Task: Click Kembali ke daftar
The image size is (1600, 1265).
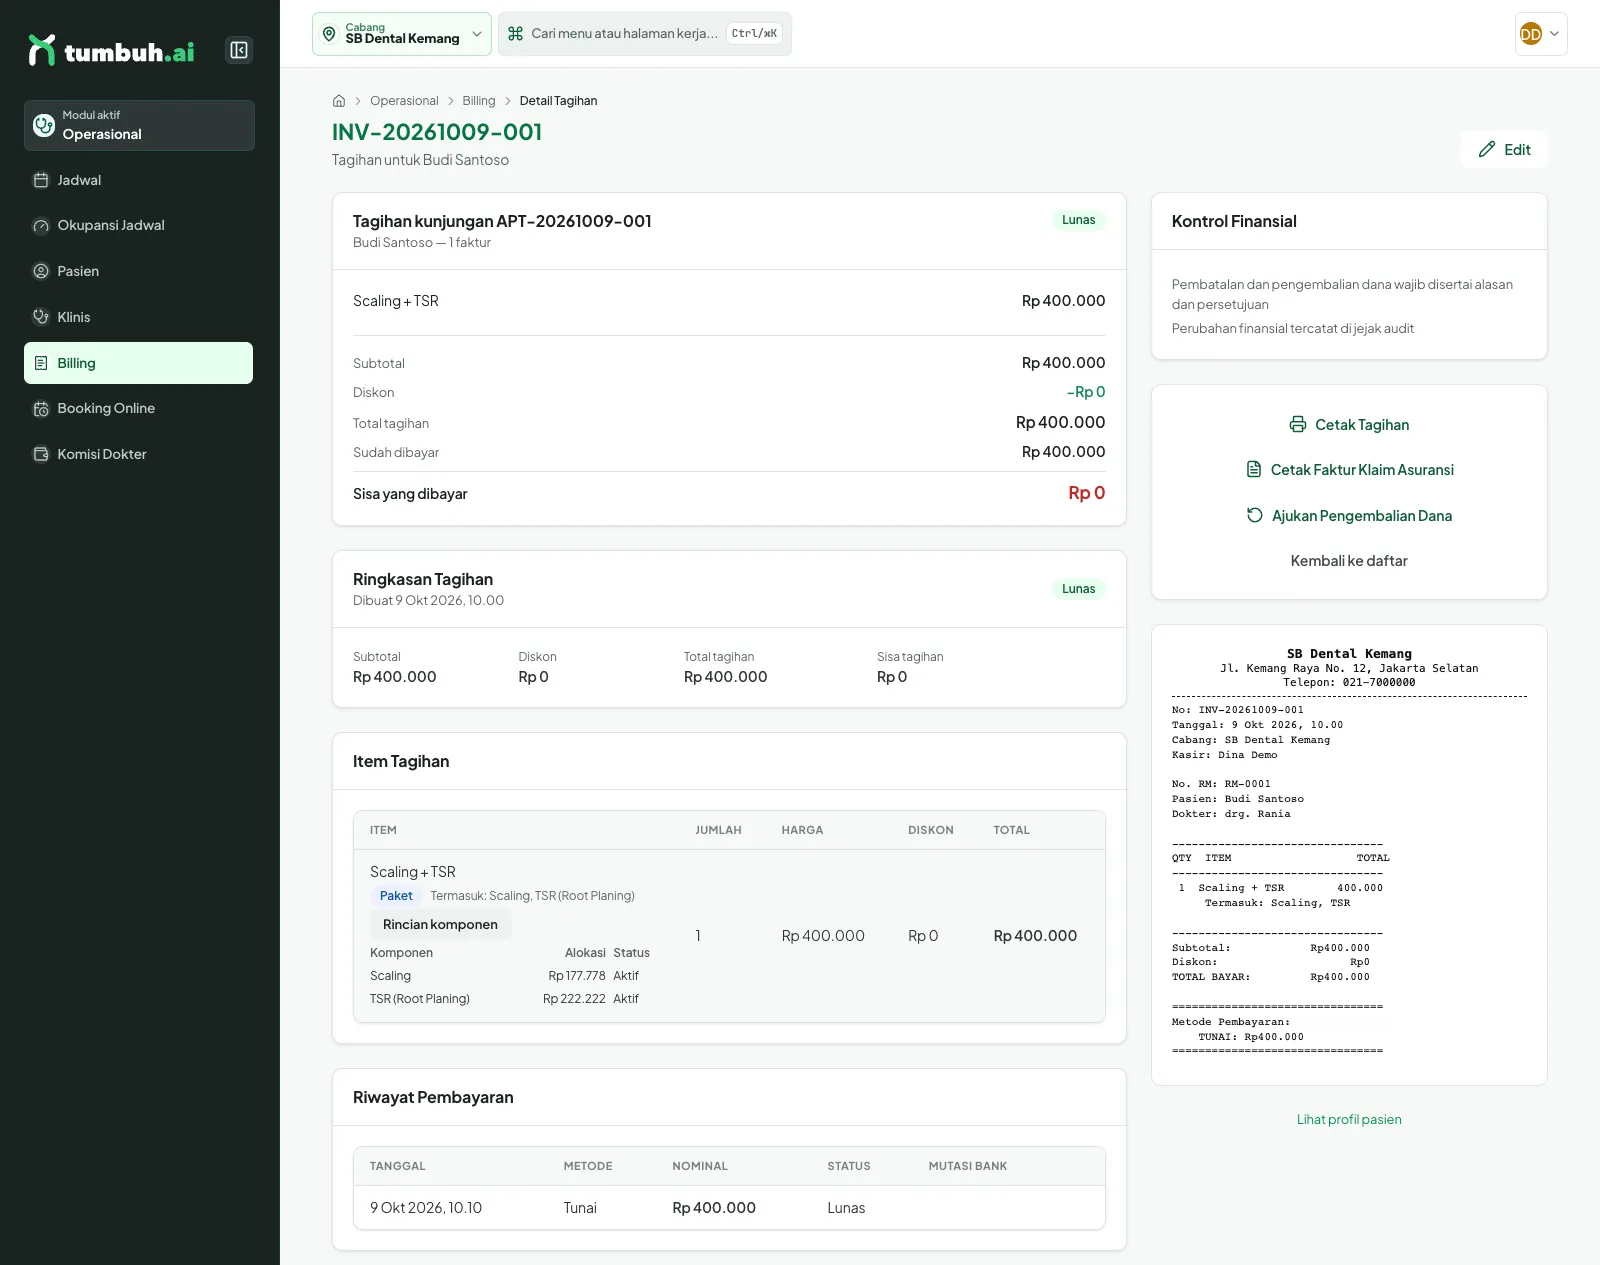Action: click(1349, 561)
